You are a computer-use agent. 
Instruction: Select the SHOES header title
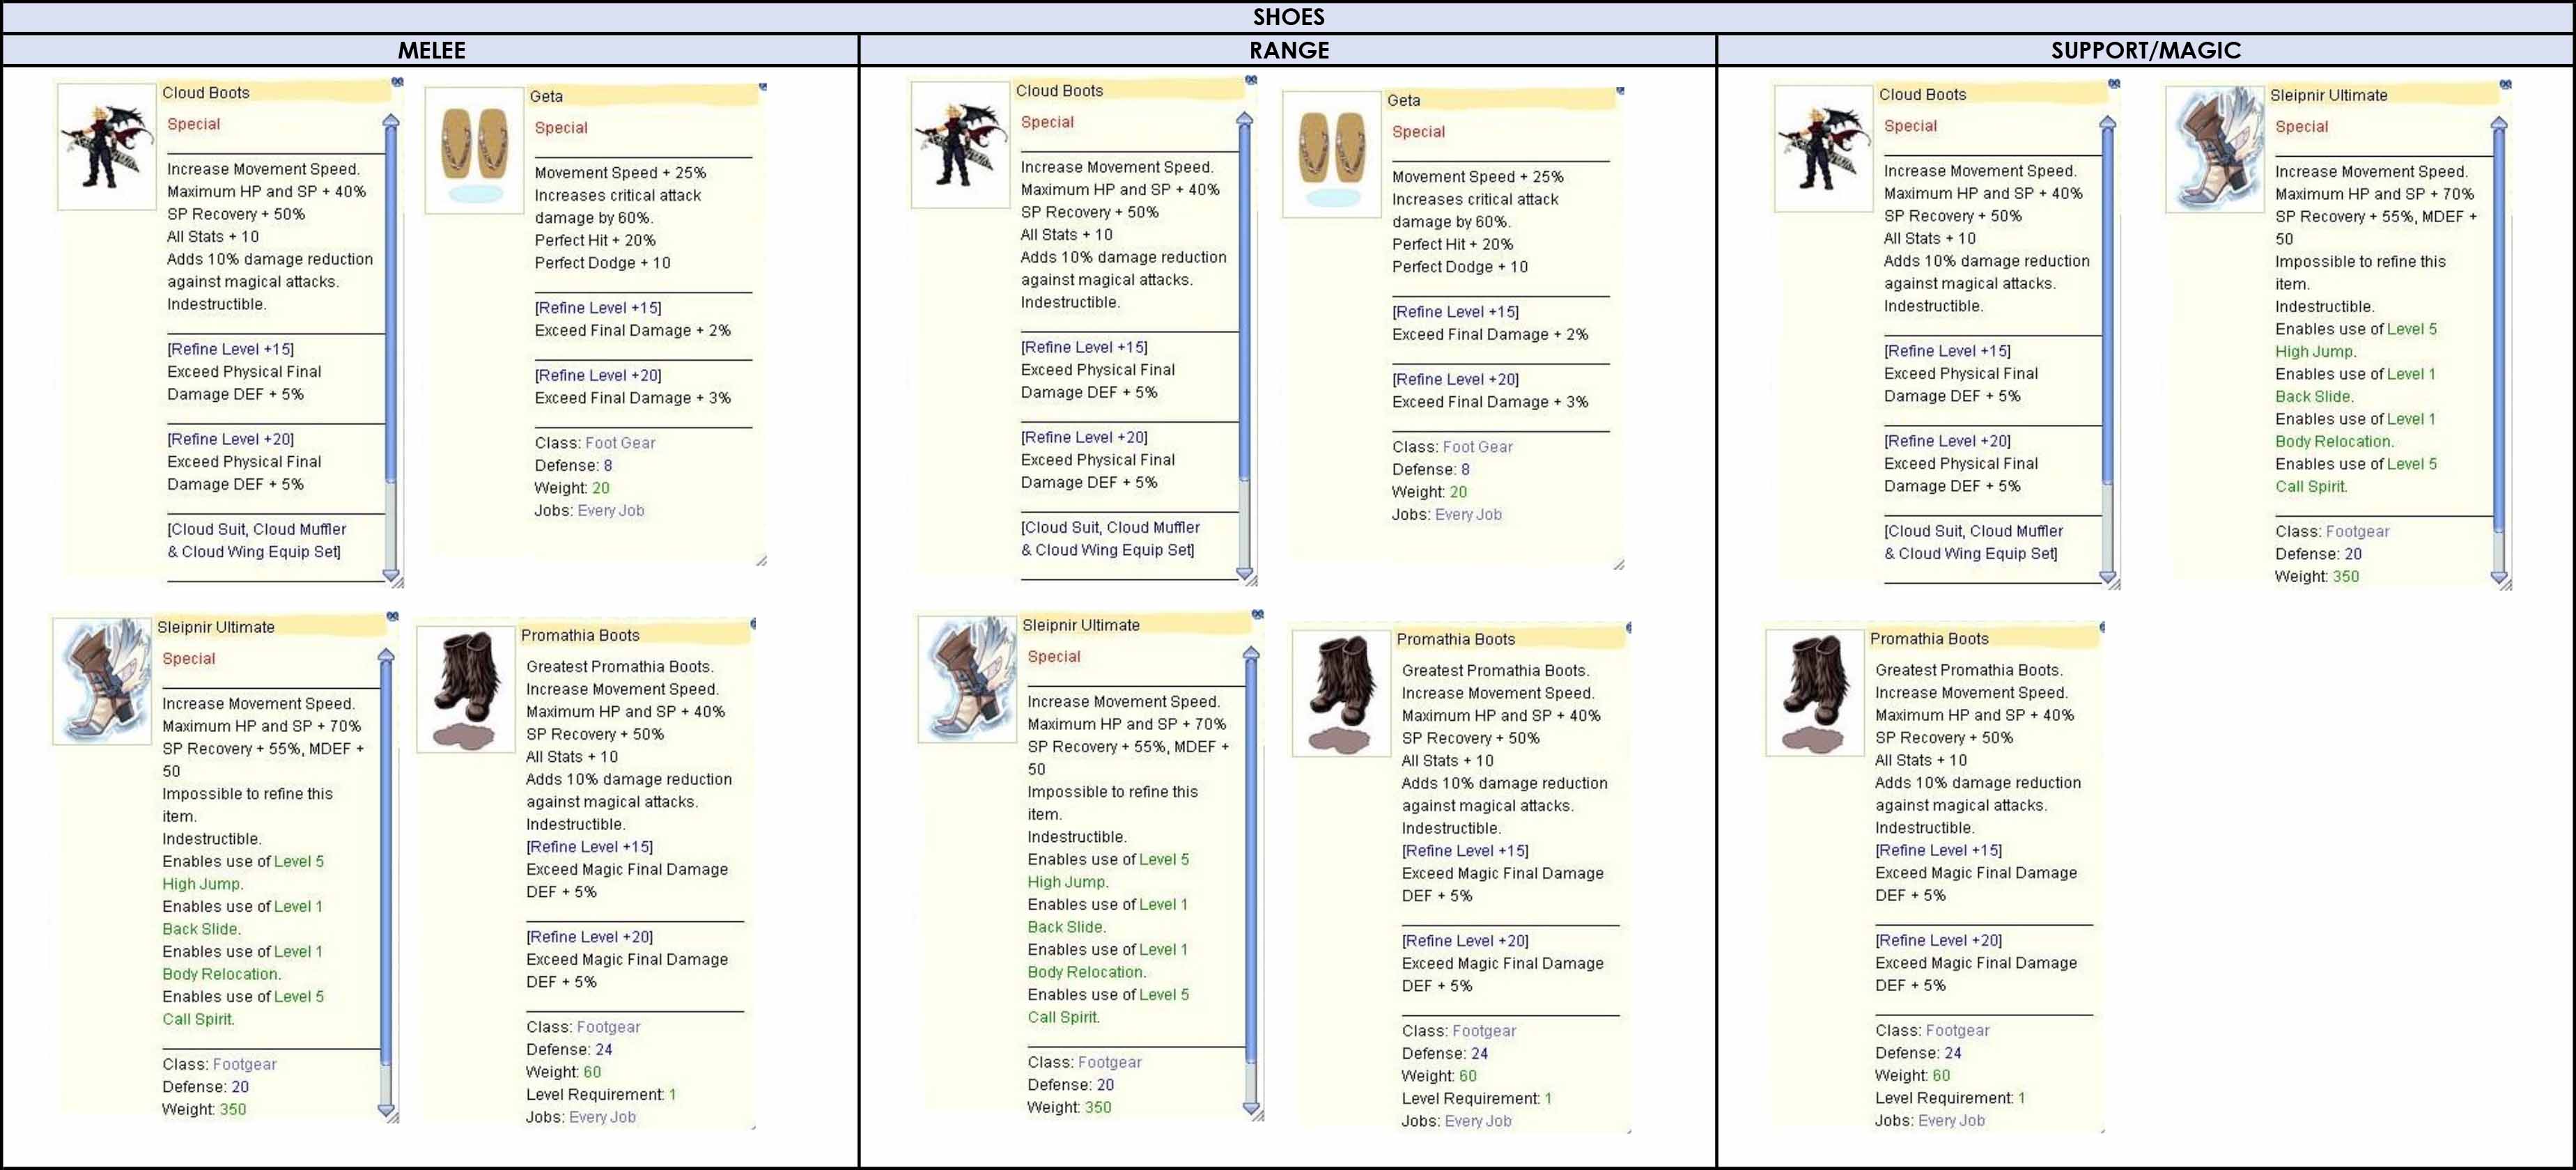click(1288, 17)
